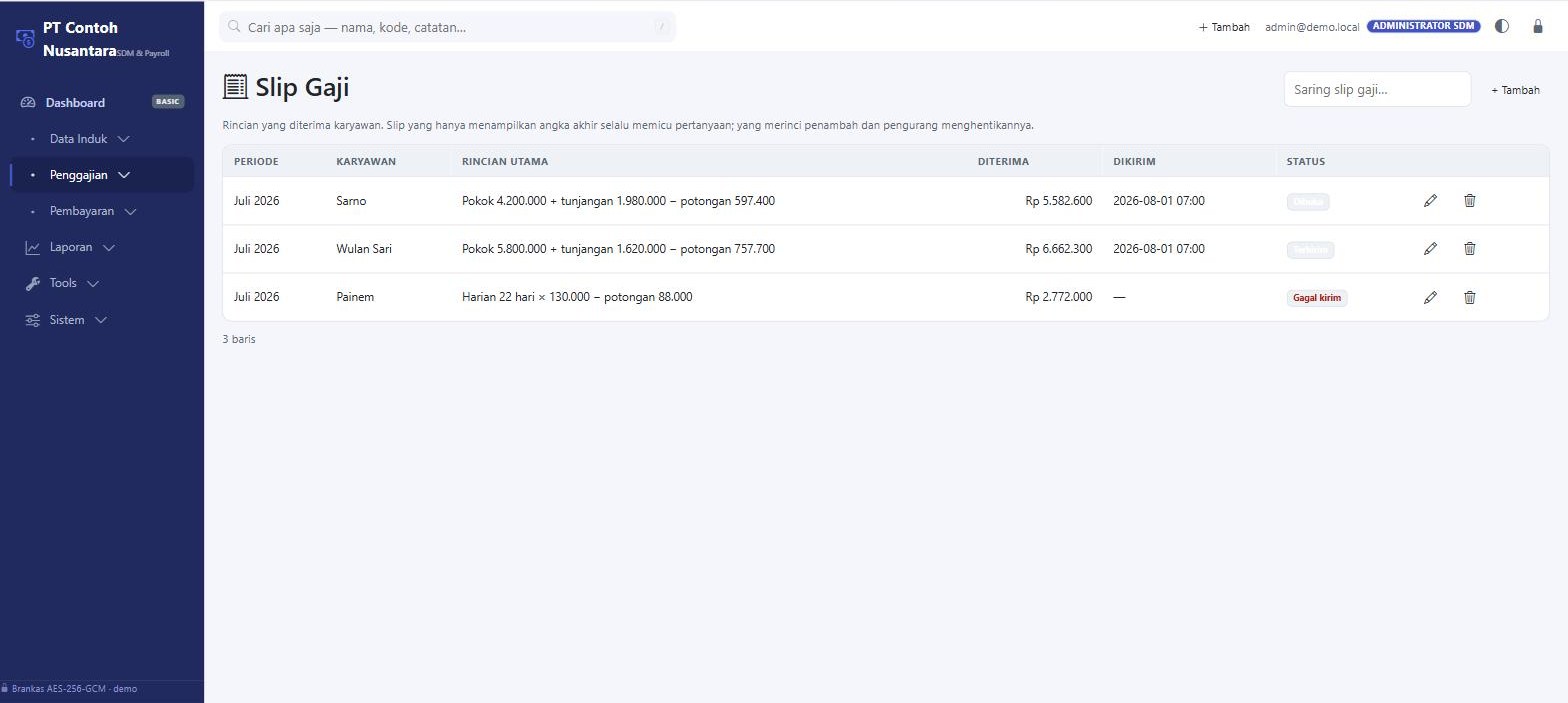Delete Wulan Sari's slip using trash icon
This screenshot has width=1568, height=703.
click(x=1469, y=249)
